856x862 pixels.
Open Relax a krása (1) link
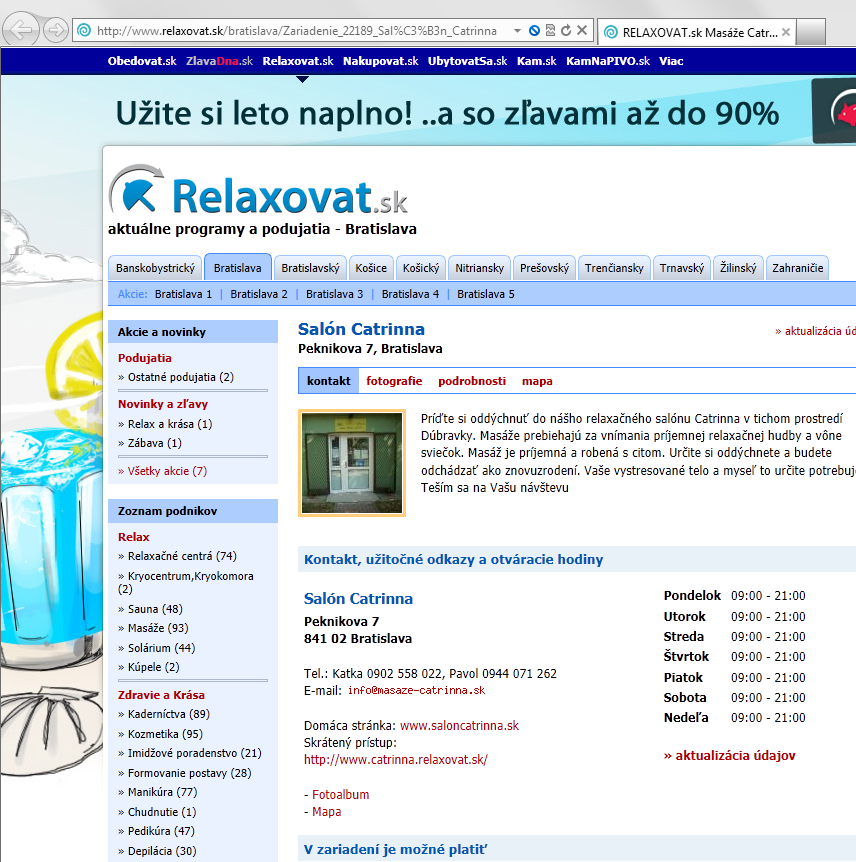(170, 424)
